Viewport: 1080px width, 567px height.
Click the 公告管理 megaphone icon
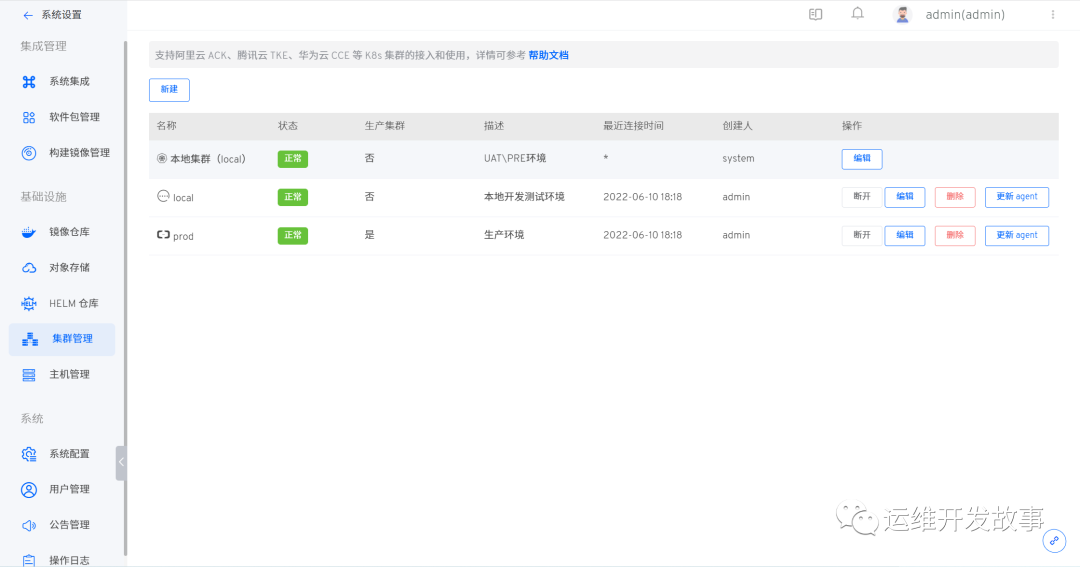(x=29, y=526)
